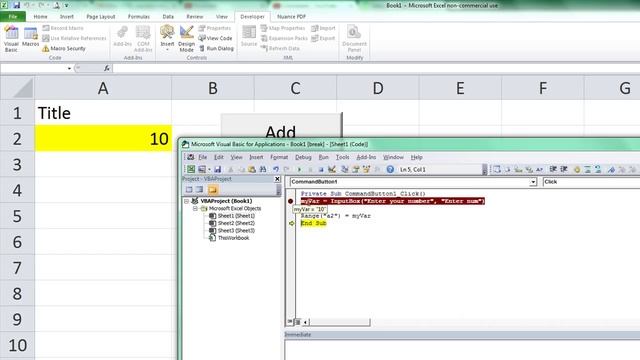Collapse the VBAProject (Book1) tree node
Screen dimensions: 640x360
click(187, 201)
